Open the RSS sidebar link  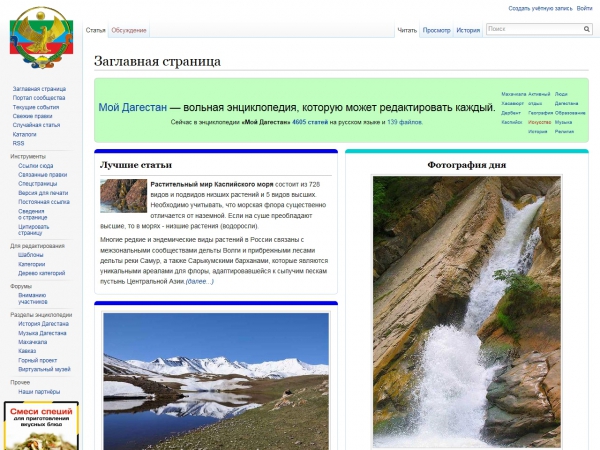coord(18,143)
